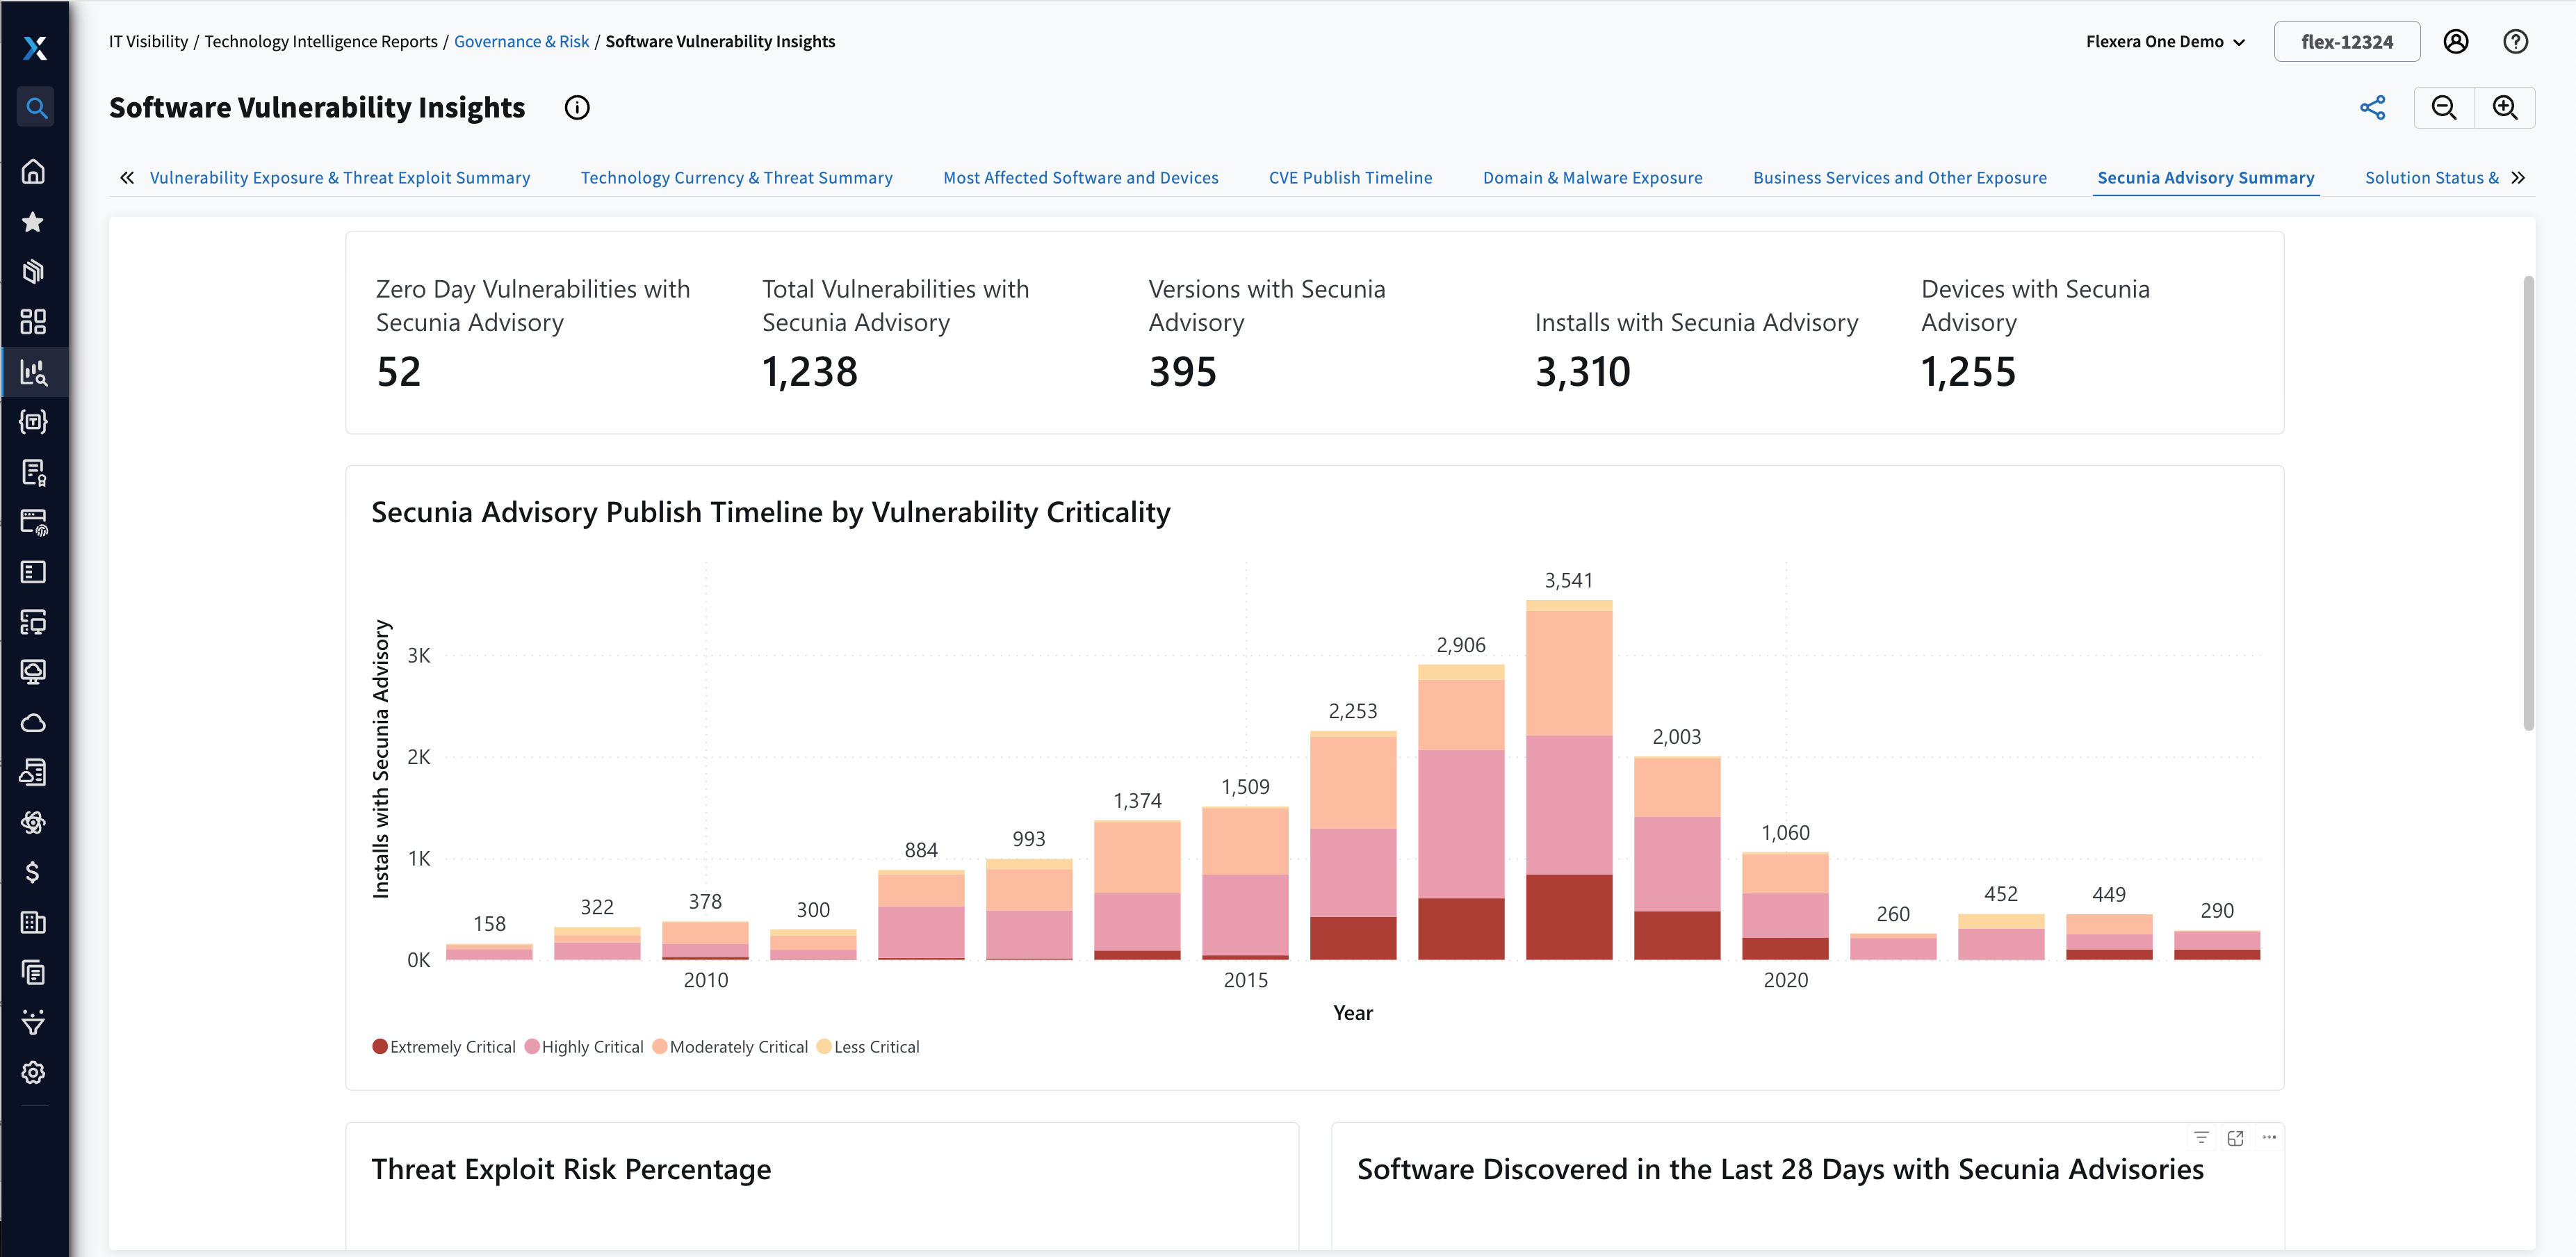Open the fingerprint window sidebar icon
The width and height of the screenshot is (2576, 1257).
click(x=34, y=522)
